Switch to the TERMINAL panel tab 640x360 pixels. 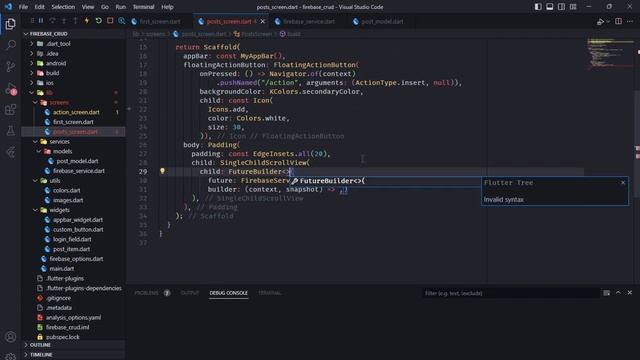click(270, 293)
